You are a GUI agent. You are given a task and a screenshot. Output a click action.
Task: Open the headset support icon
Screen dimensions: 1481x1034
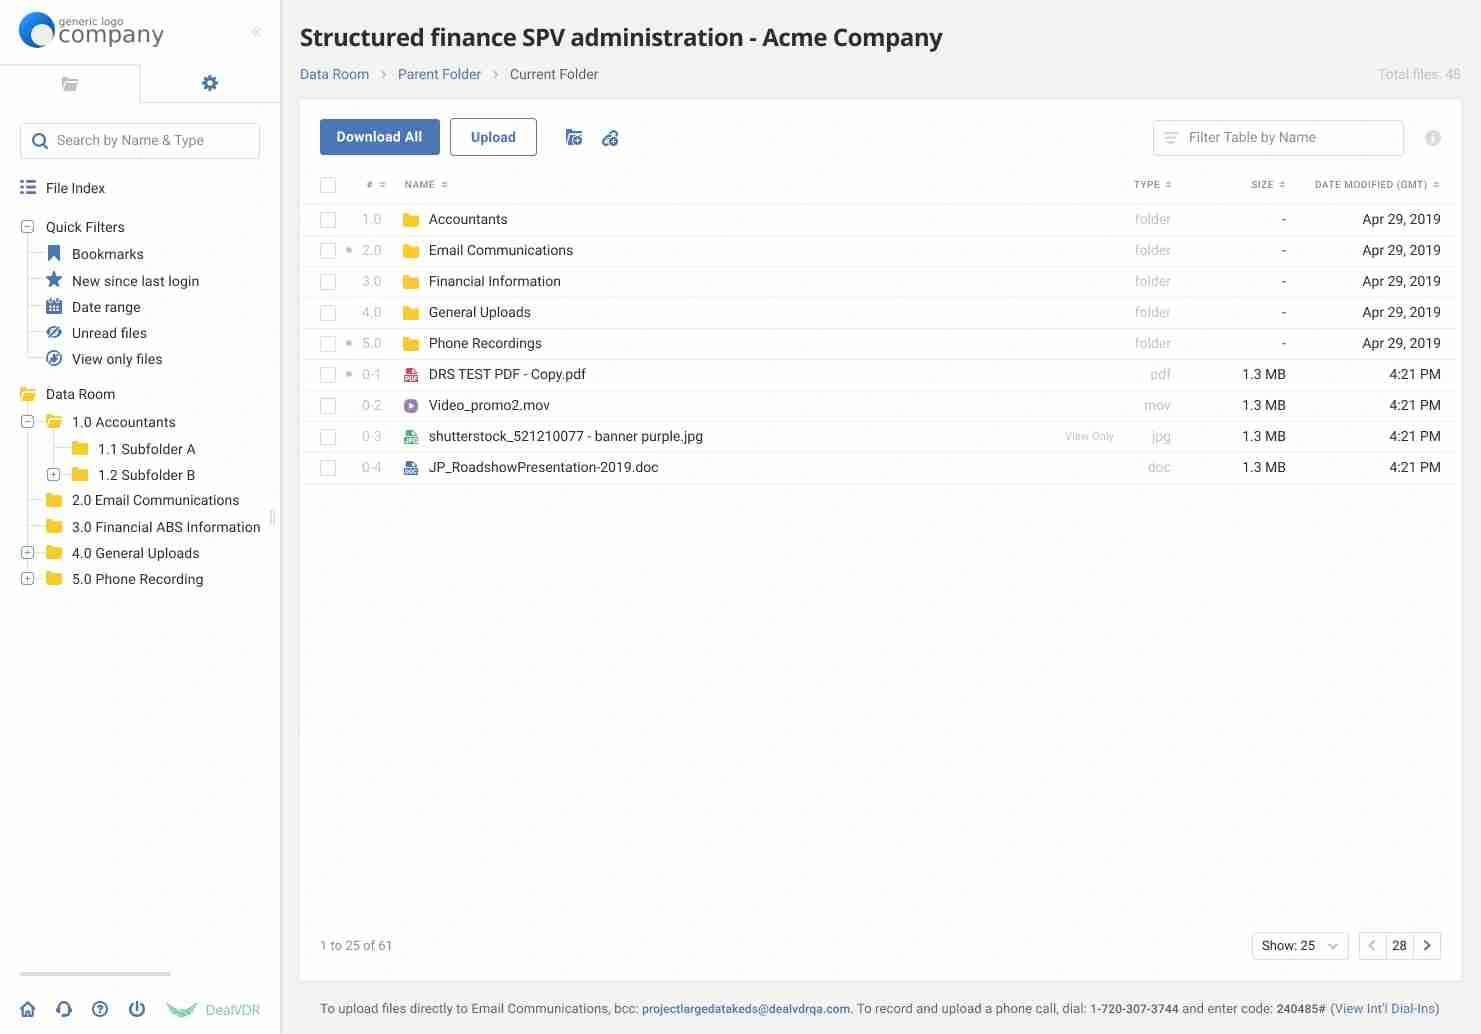pyautogui.click(x=64, y=1009)
